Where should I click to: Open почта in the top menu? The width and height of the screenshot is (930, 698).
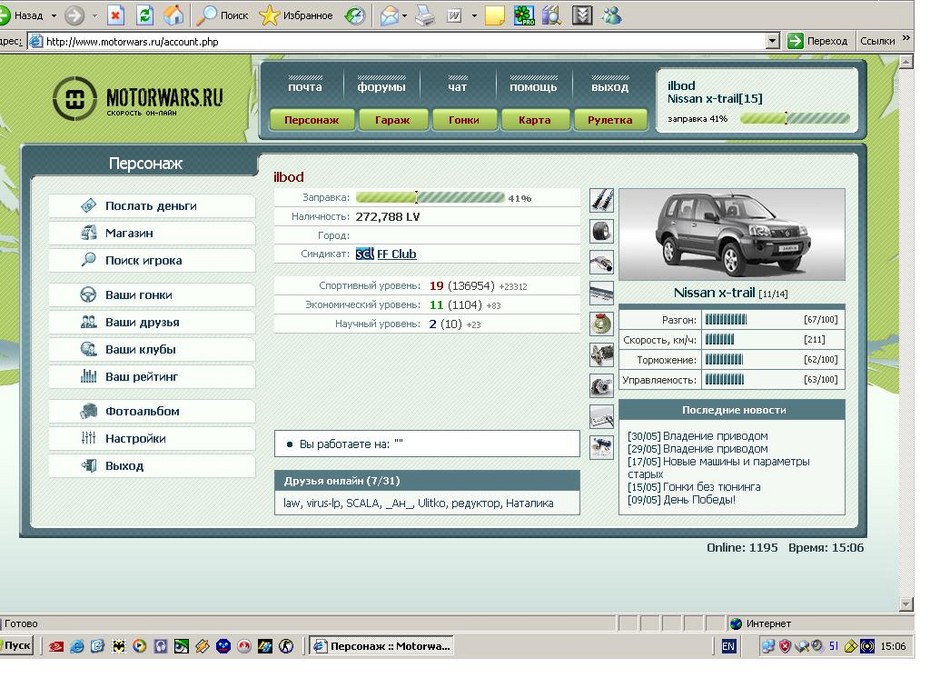coord(305,87)
